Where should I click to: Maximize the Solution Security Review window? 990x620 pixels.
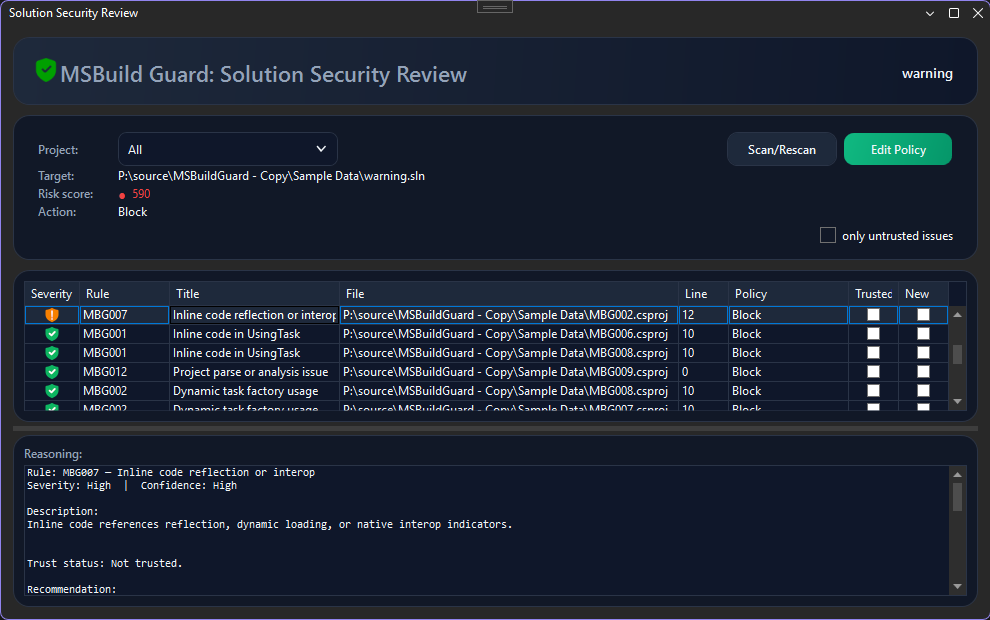(954, 13)
